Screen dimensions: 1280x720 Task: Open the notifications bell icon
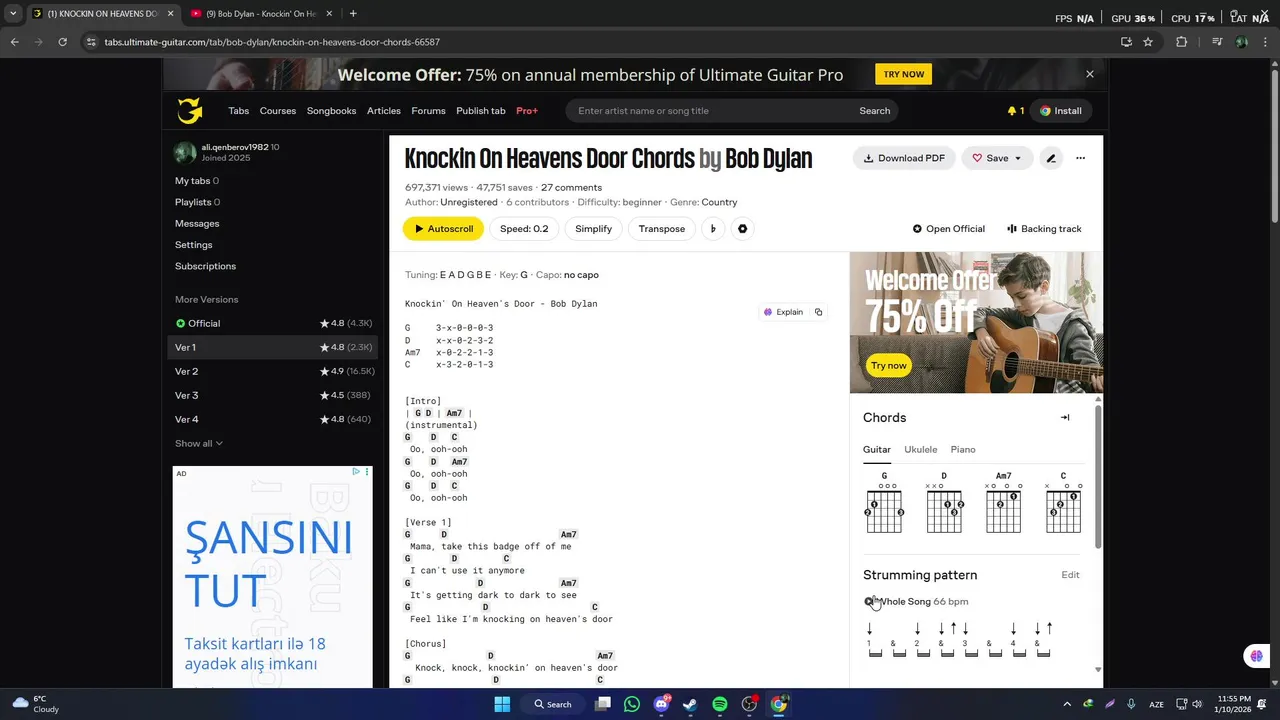(x=1012, y=111)
